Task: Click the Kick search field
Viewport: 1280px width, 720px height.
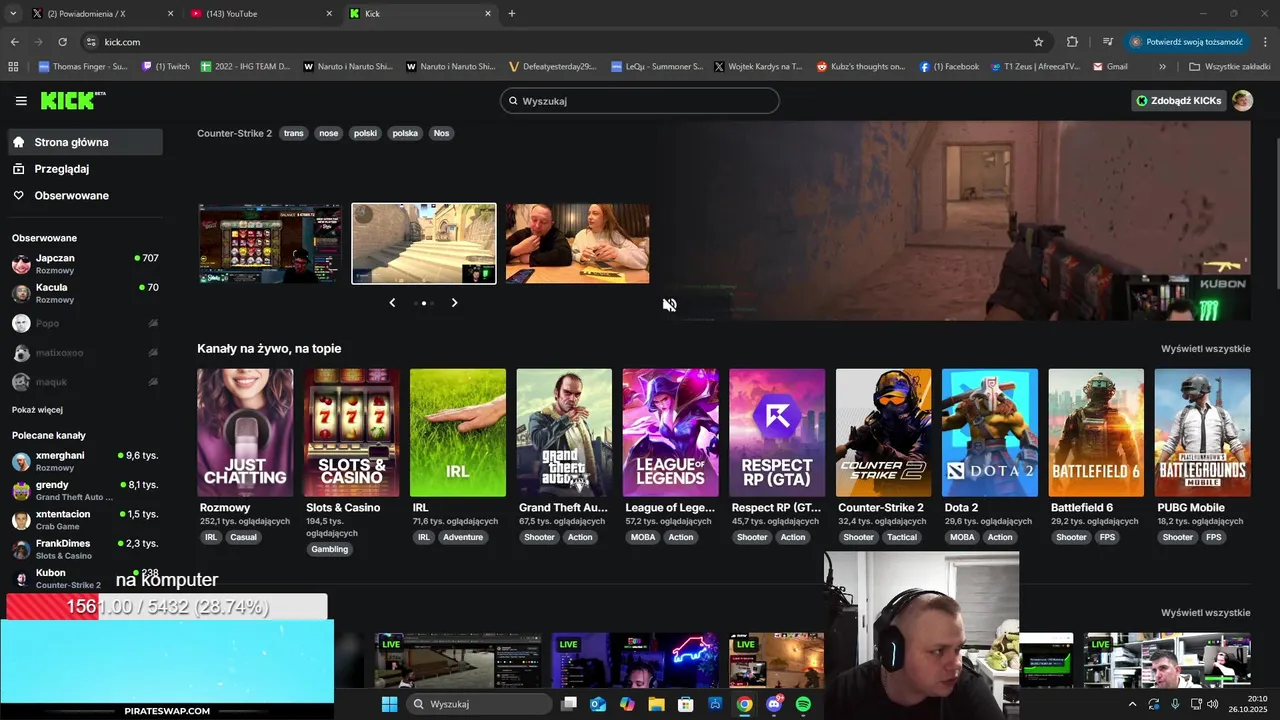Action: 639,101
